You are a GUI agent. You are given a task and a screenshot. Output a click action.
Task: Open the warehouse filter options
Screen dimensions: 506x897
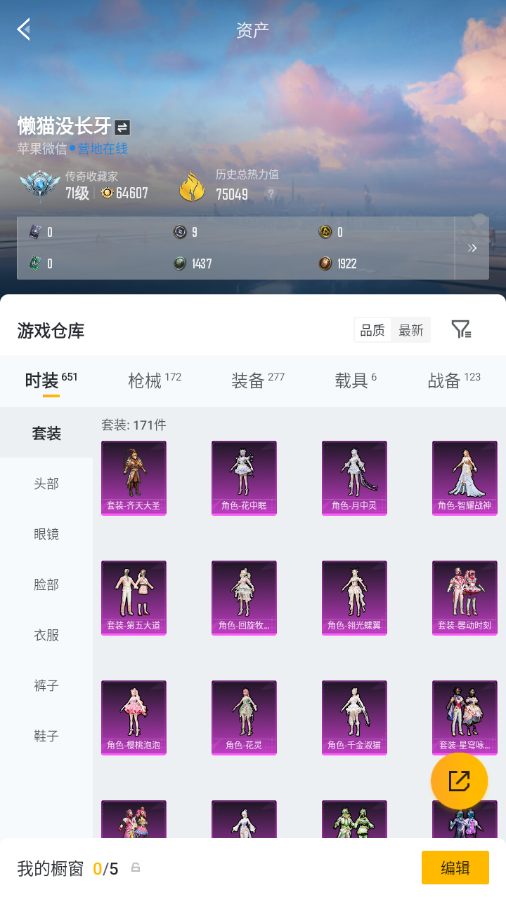(461, 329)
